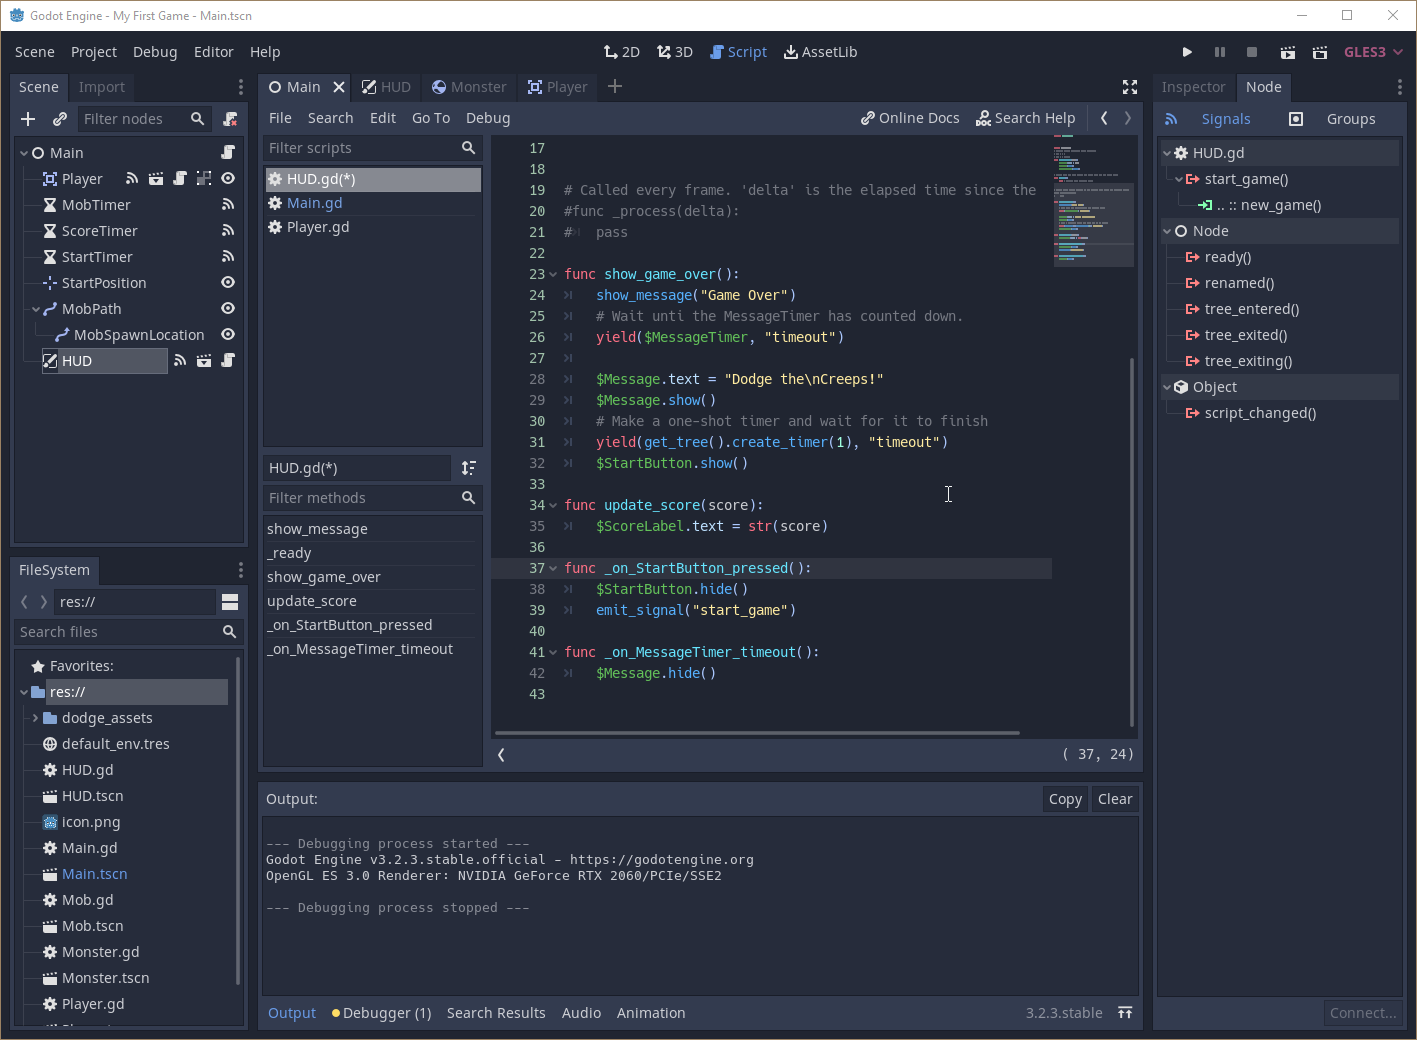Add a new child node with plus icon

[28, 119]
